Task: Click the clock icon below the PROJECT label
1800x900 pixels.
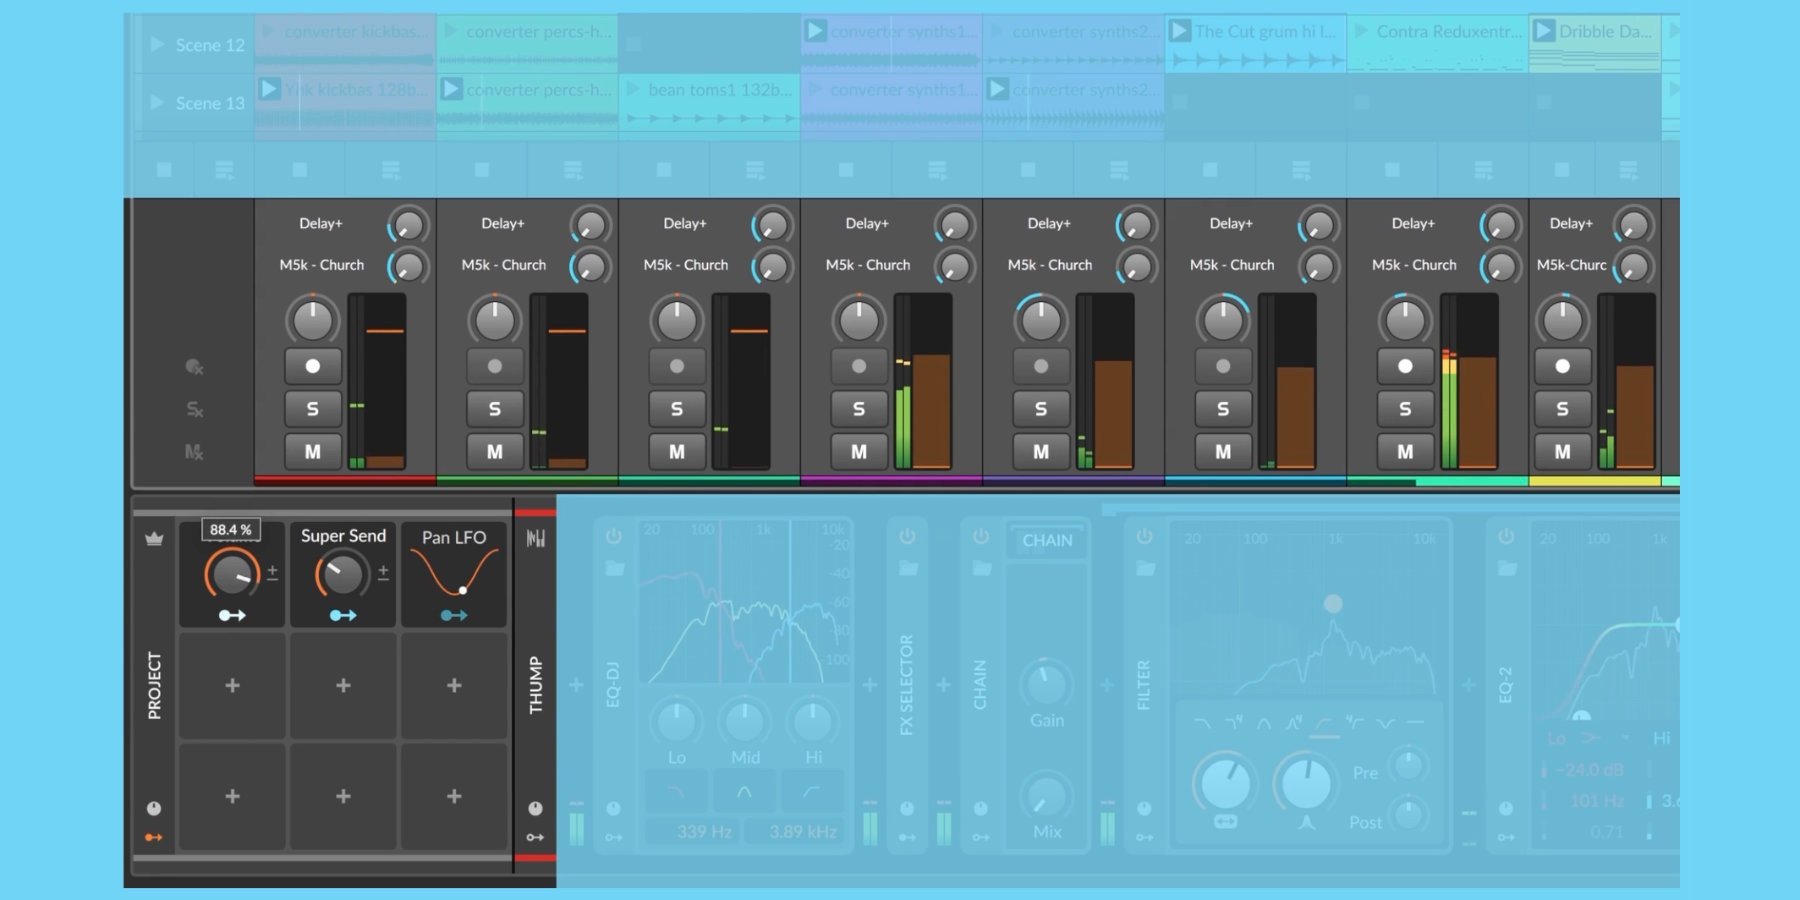Action: tap(154, 808)
